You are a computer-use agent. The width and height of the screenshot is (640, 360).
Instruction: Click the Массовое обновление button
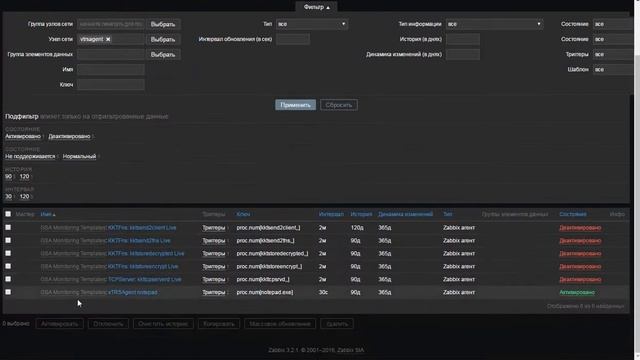pyautogui.click(x=280, y=324)
